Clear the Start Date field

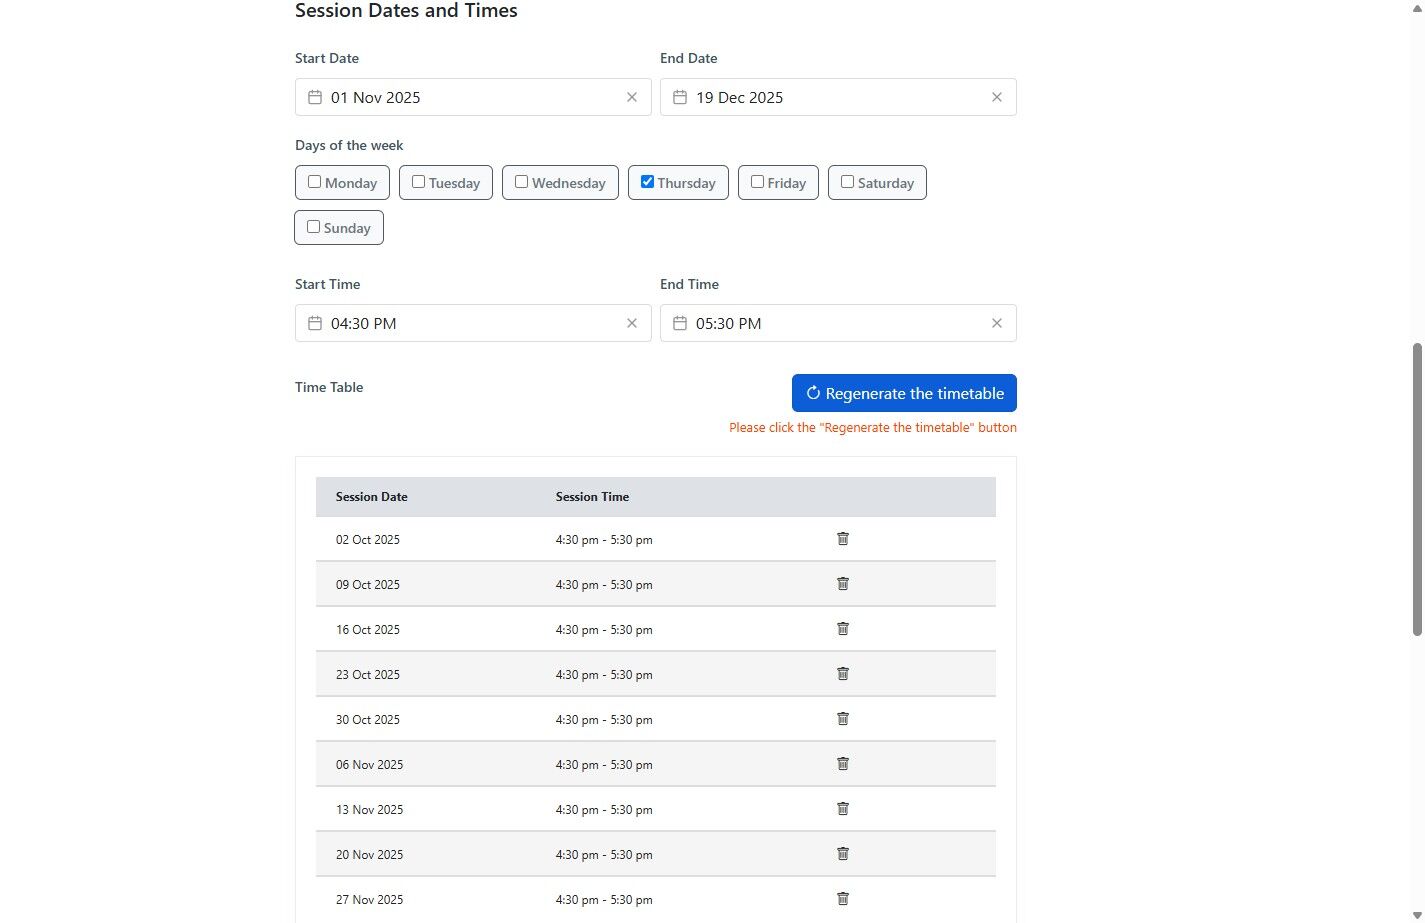coord(632,97)
